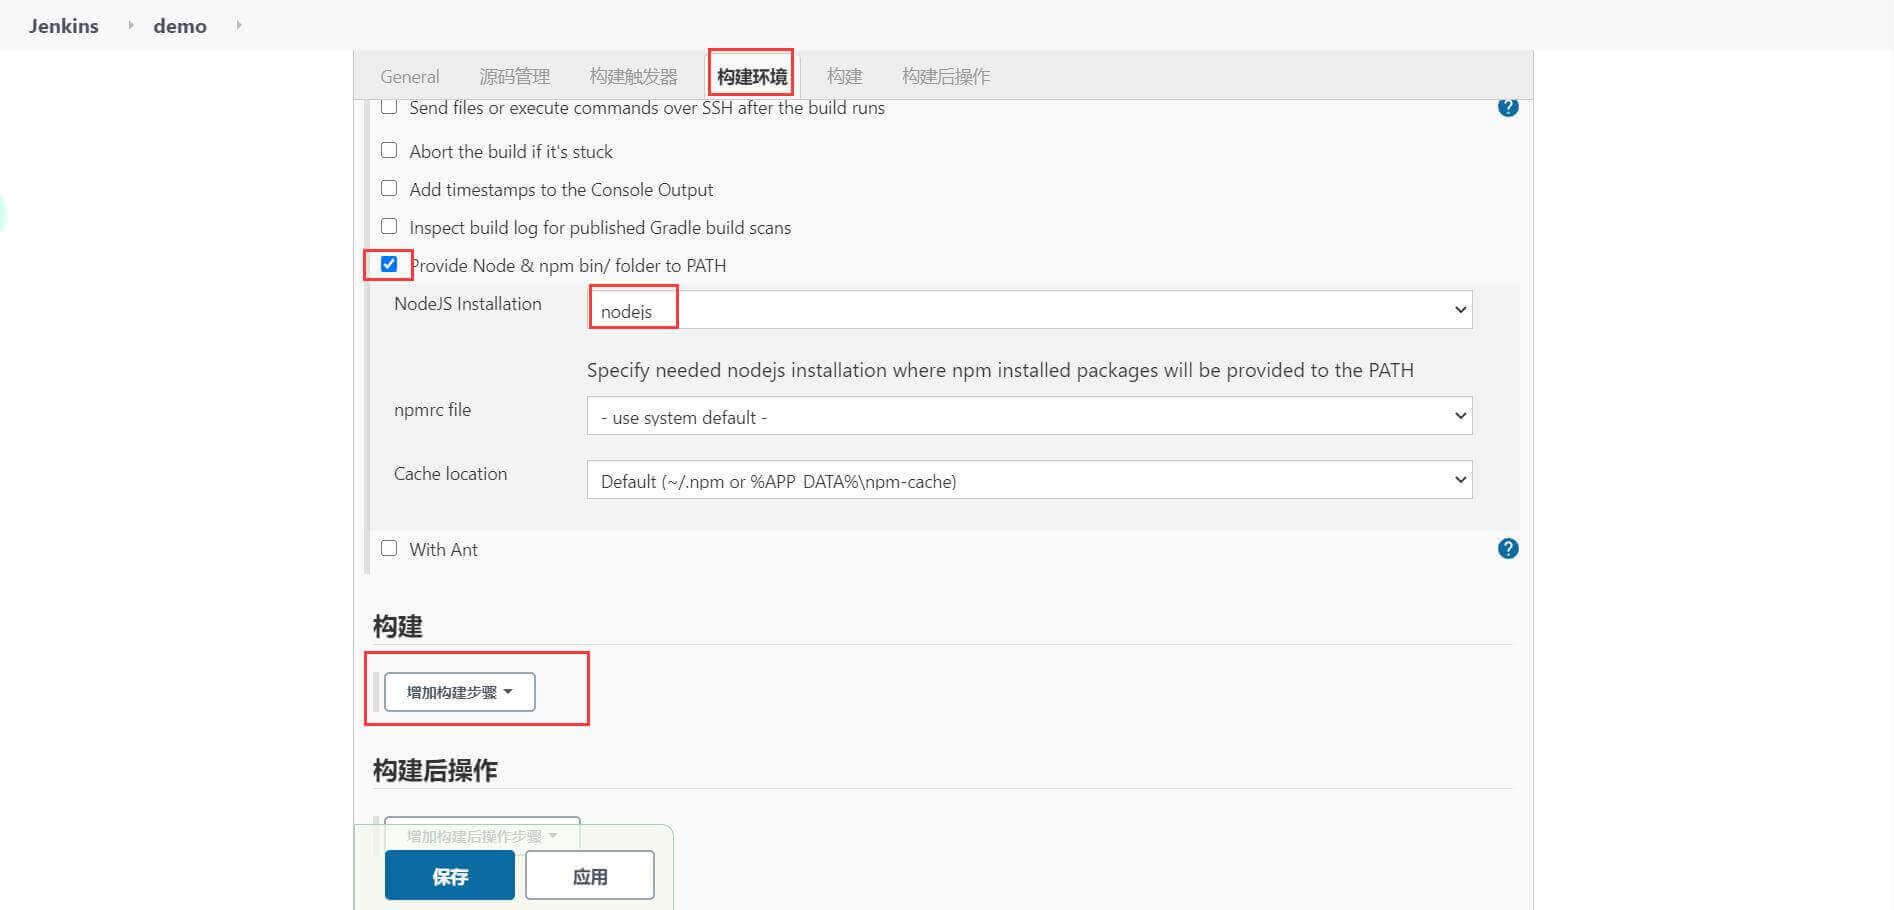Switch to the 源码管理 tab
The image size is (1894, 910).
click(514, 76)
